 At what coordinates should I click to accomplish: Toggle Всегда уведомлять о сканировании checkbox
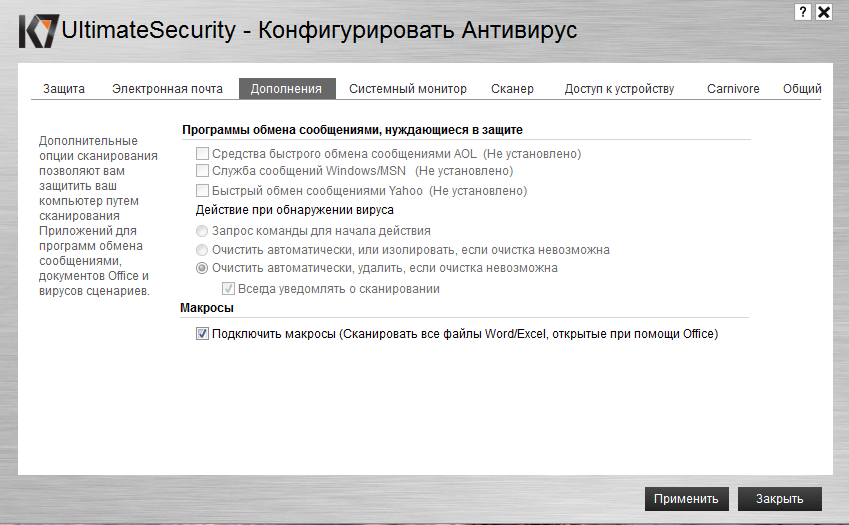[x=228, y=289]
